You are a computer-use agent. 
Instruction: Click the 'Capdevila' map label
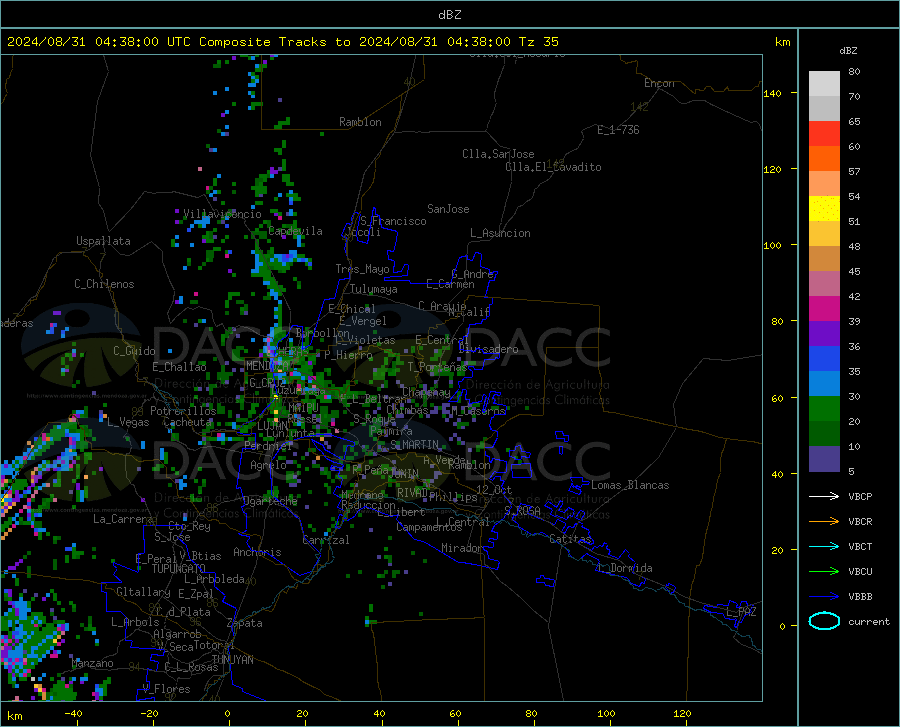pos(295,231)
